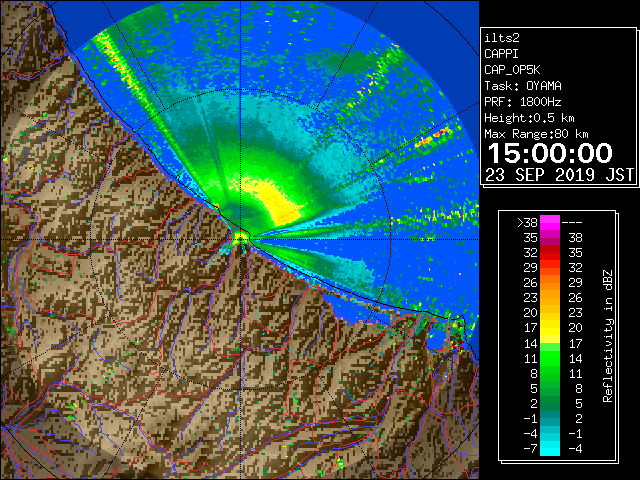Click the orange-red echo streak in east-northeast sector
Screen dimensions: 640x480
pos(433,137)
